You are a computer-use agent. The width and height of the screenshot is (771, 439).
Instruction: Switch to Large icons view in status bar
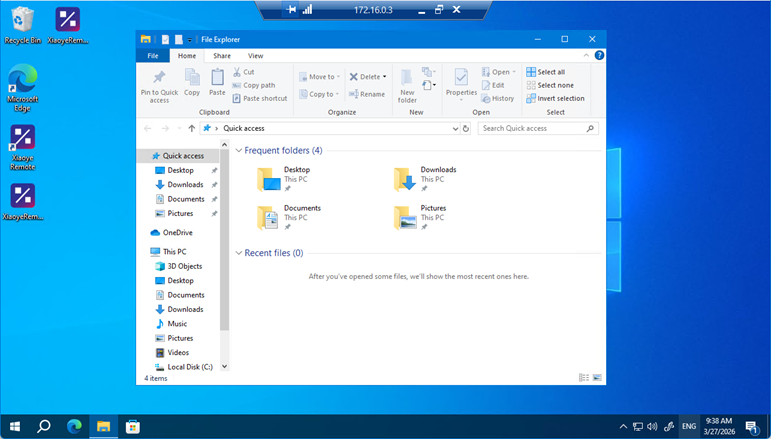point(598,378)
